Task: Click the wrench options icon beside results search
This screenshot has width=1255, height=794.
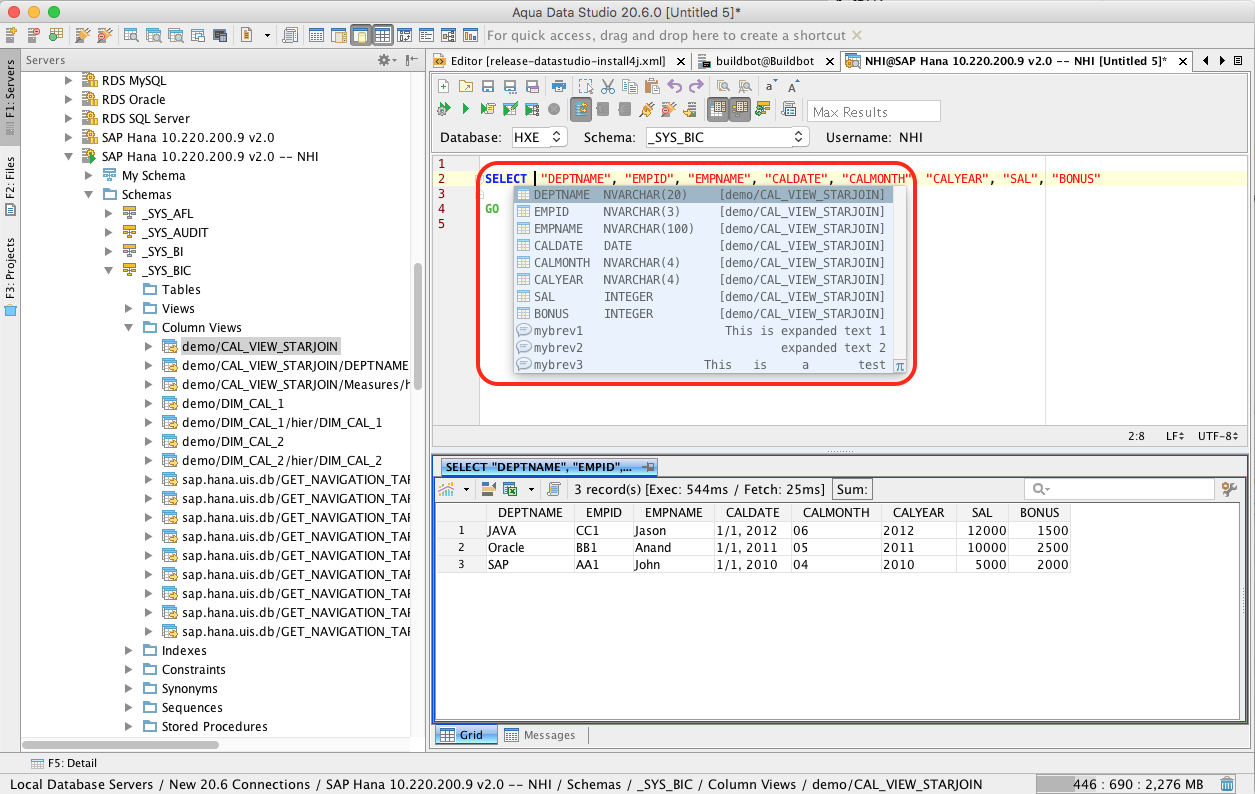Action: coord(1230,489)
